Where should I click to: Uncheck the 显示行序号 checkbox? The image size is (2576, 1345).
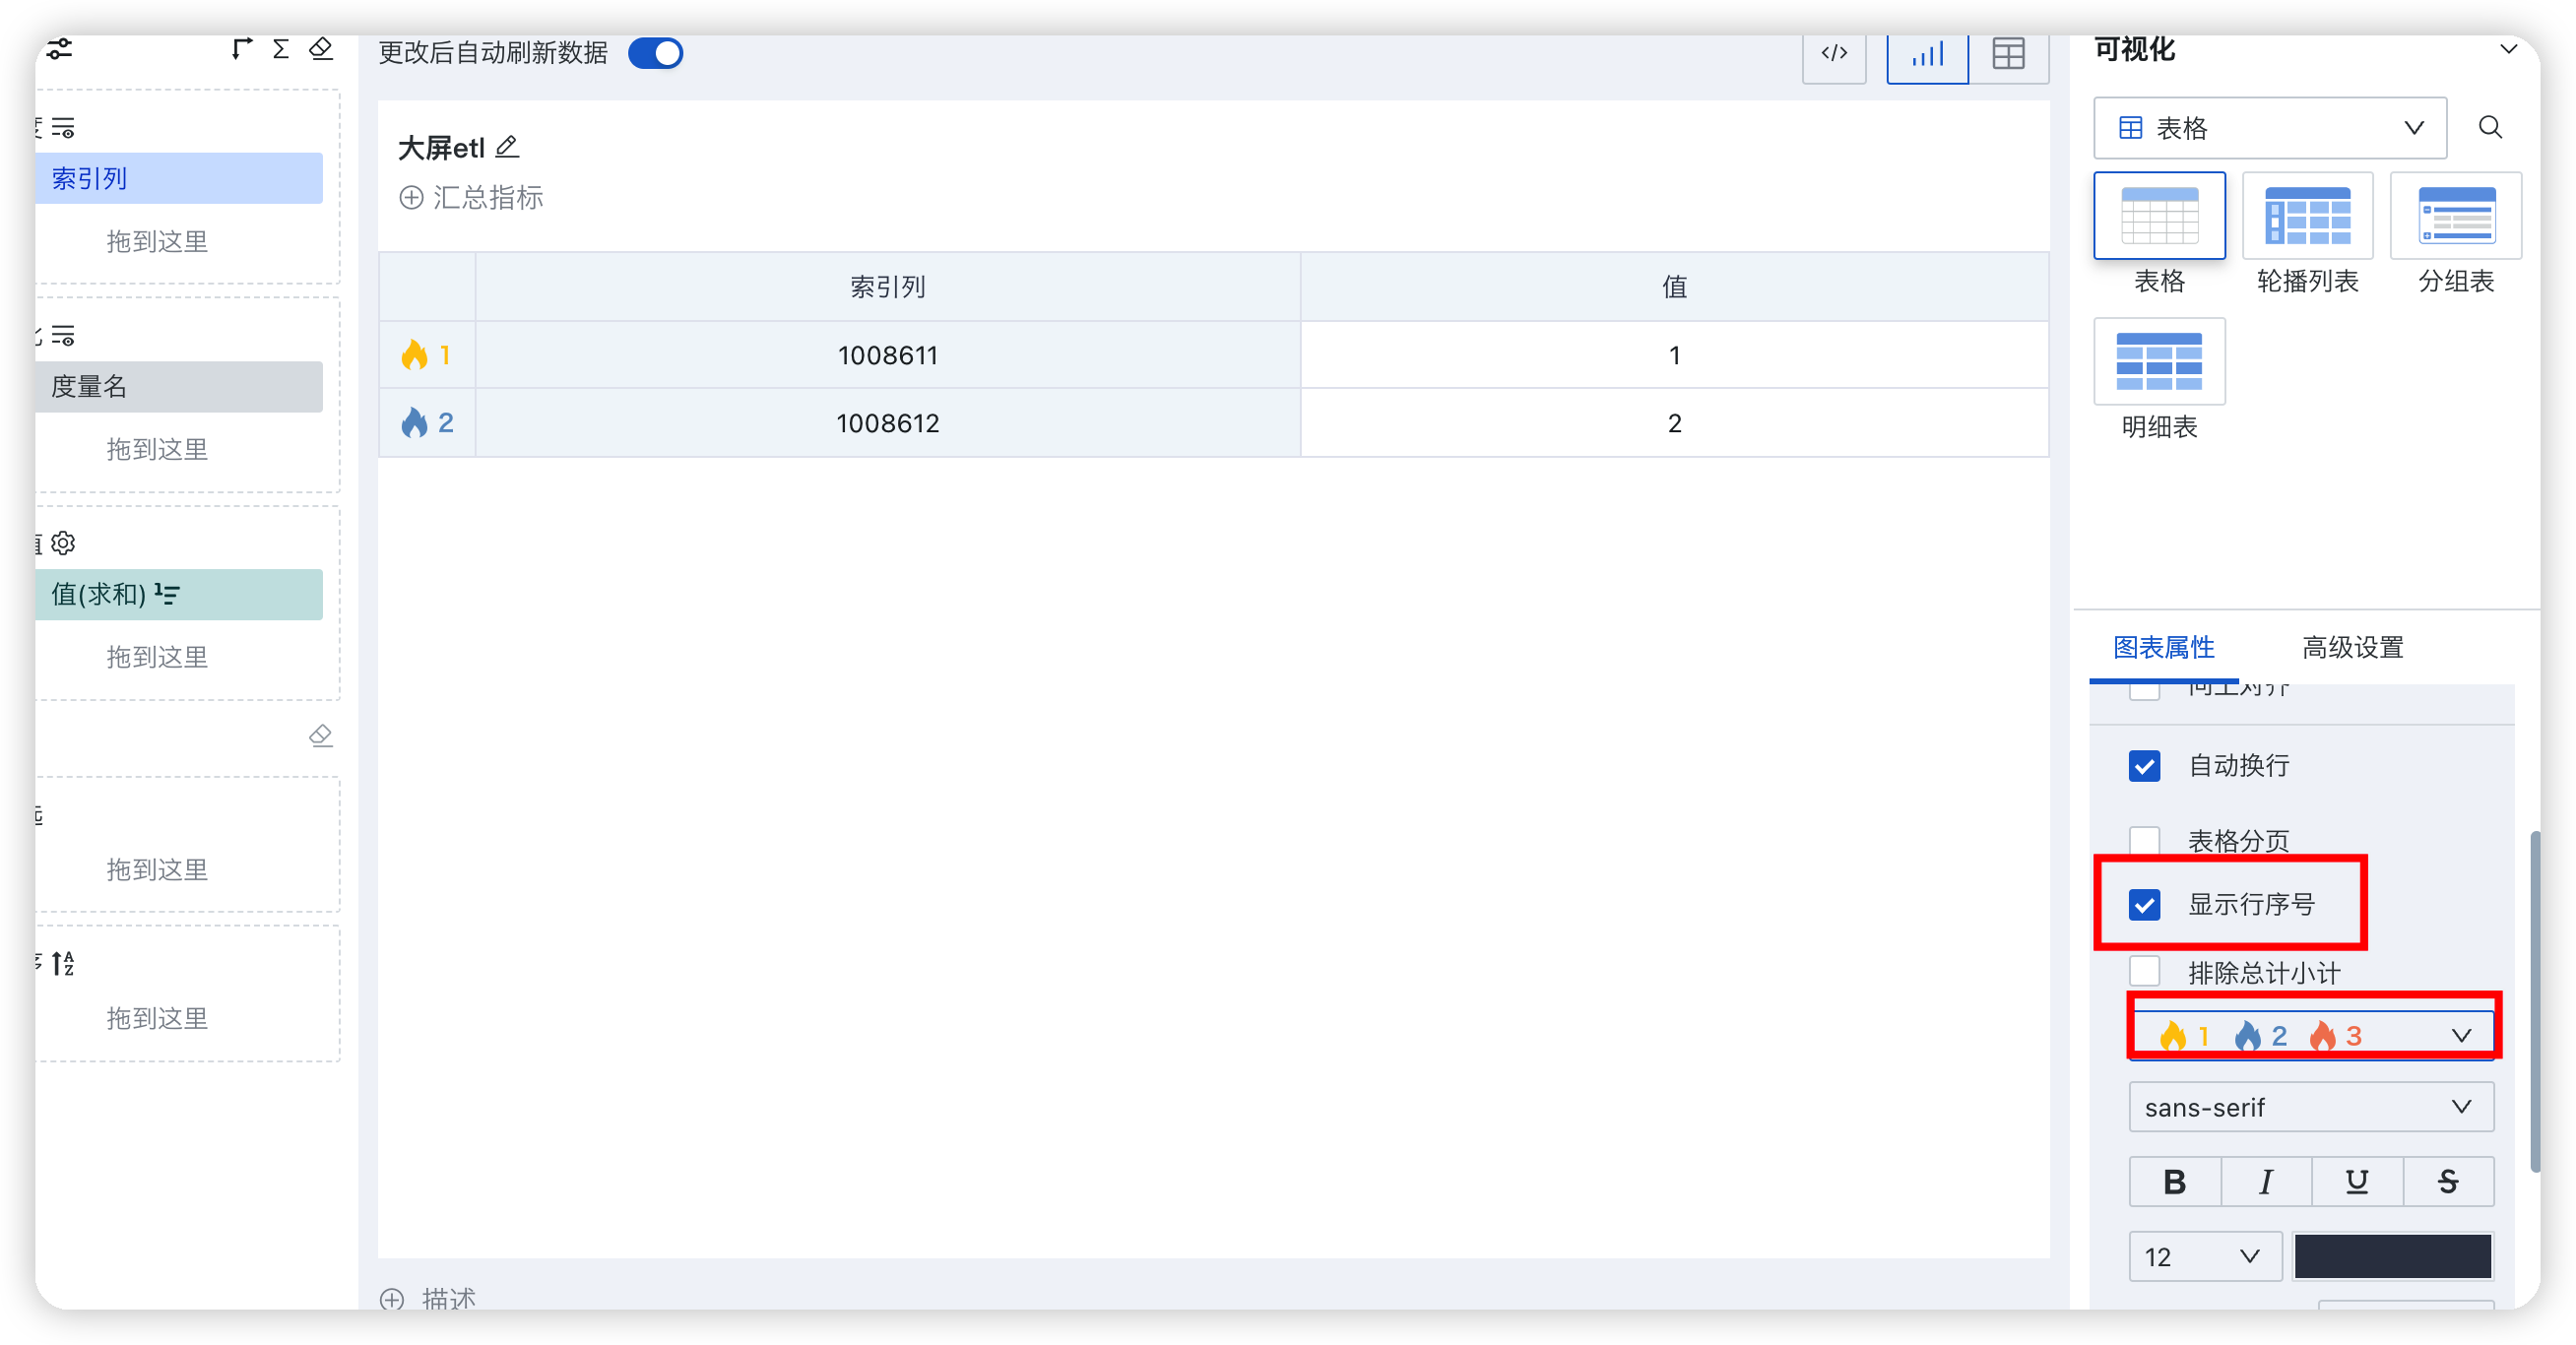coord(2144,904)
